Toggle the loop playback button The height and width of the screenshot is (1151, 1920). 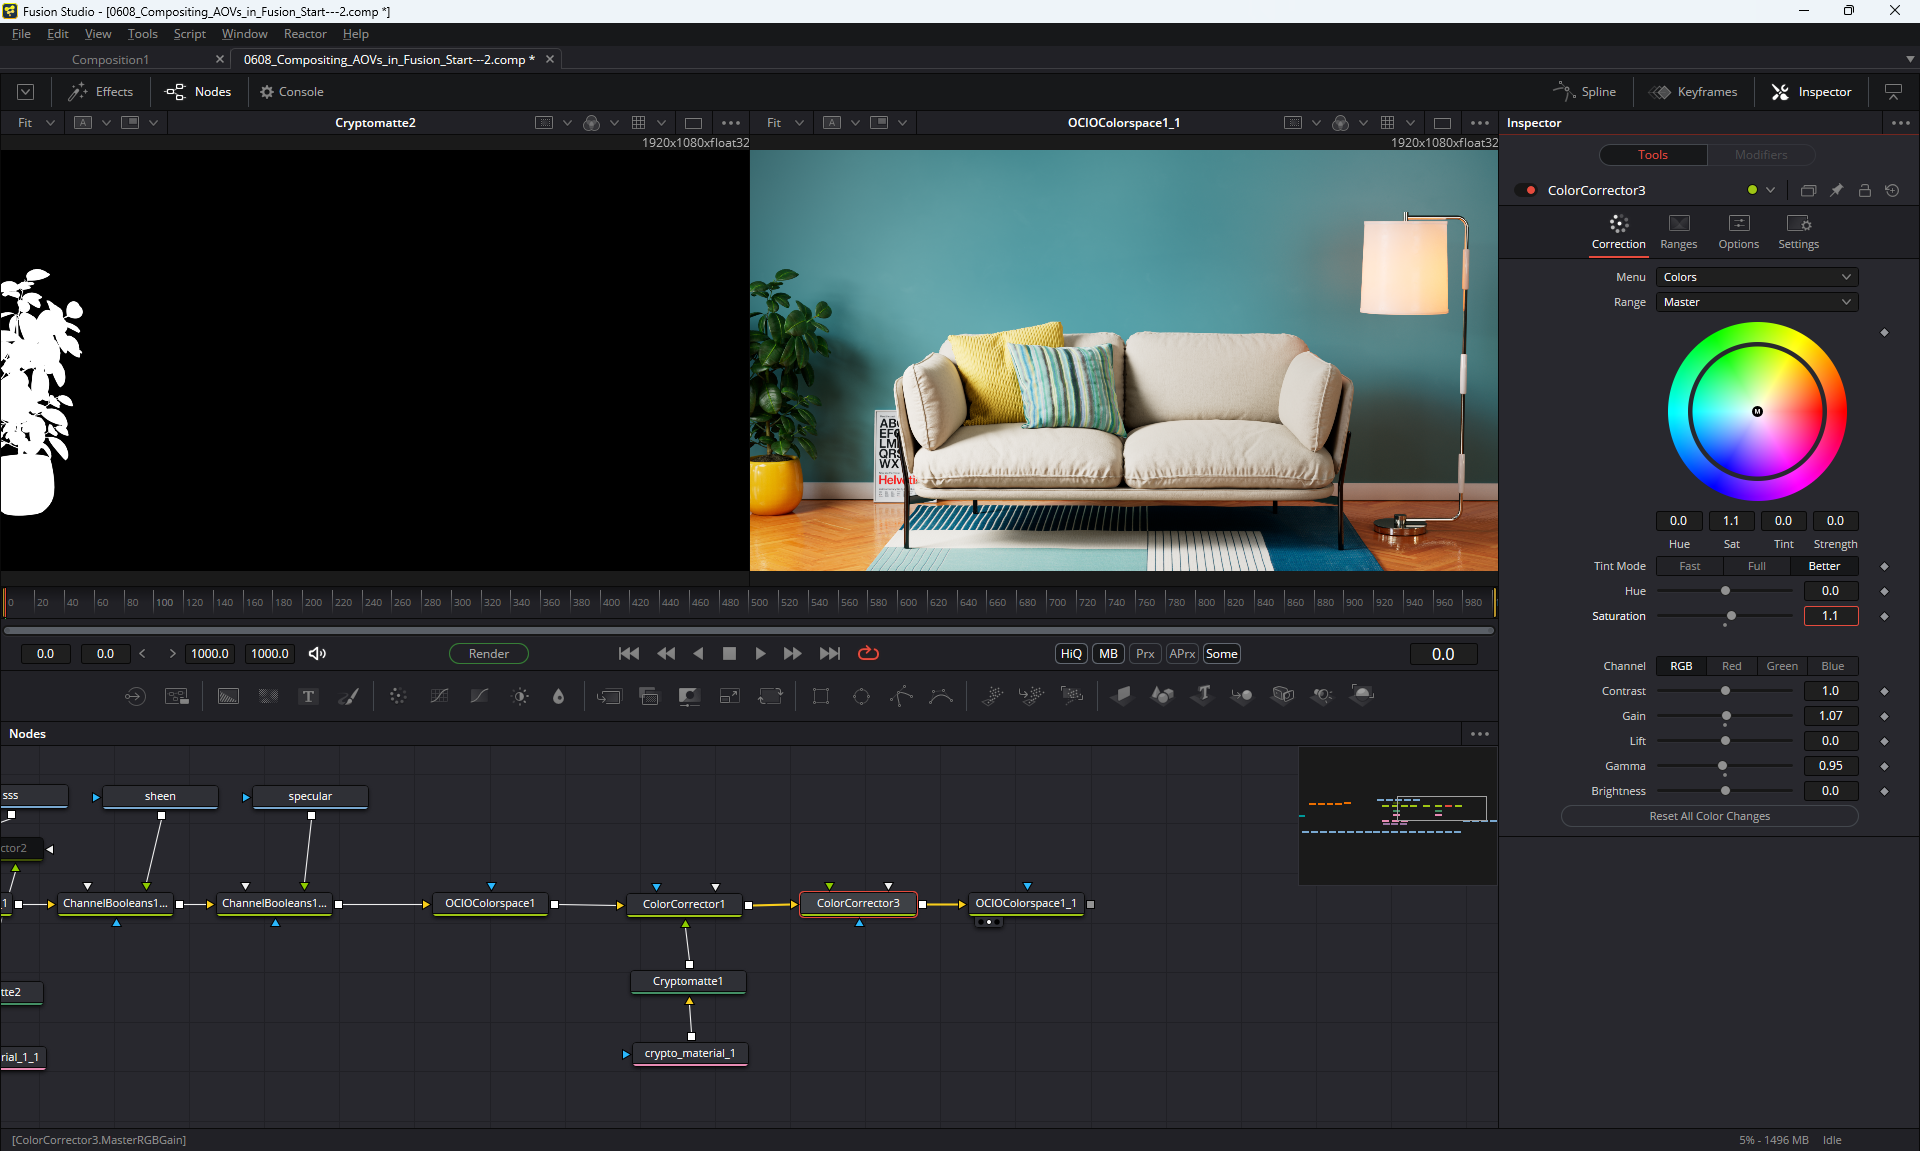[868, 654]
